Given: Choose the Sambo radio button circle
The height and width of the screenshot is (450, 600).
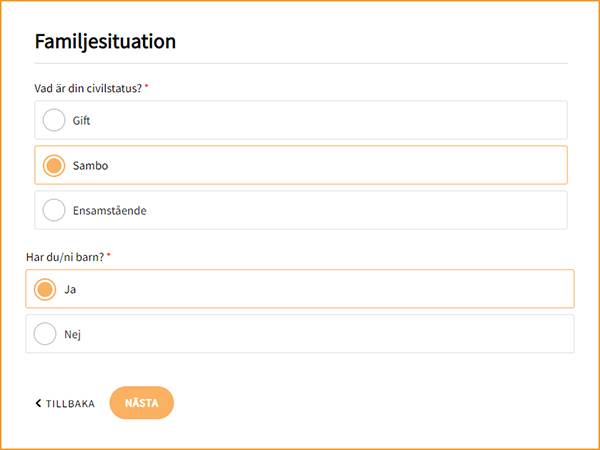Looking at the screenshot, I should point(54,165).
